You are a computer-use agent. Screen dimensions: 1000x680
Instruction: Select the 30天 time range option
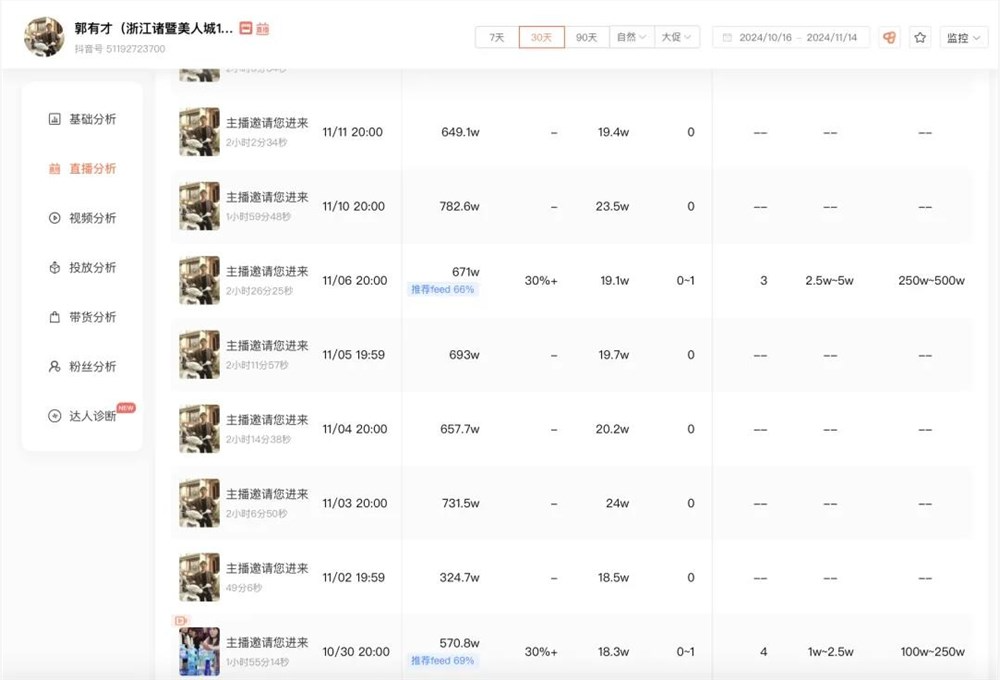click(541, 36)
